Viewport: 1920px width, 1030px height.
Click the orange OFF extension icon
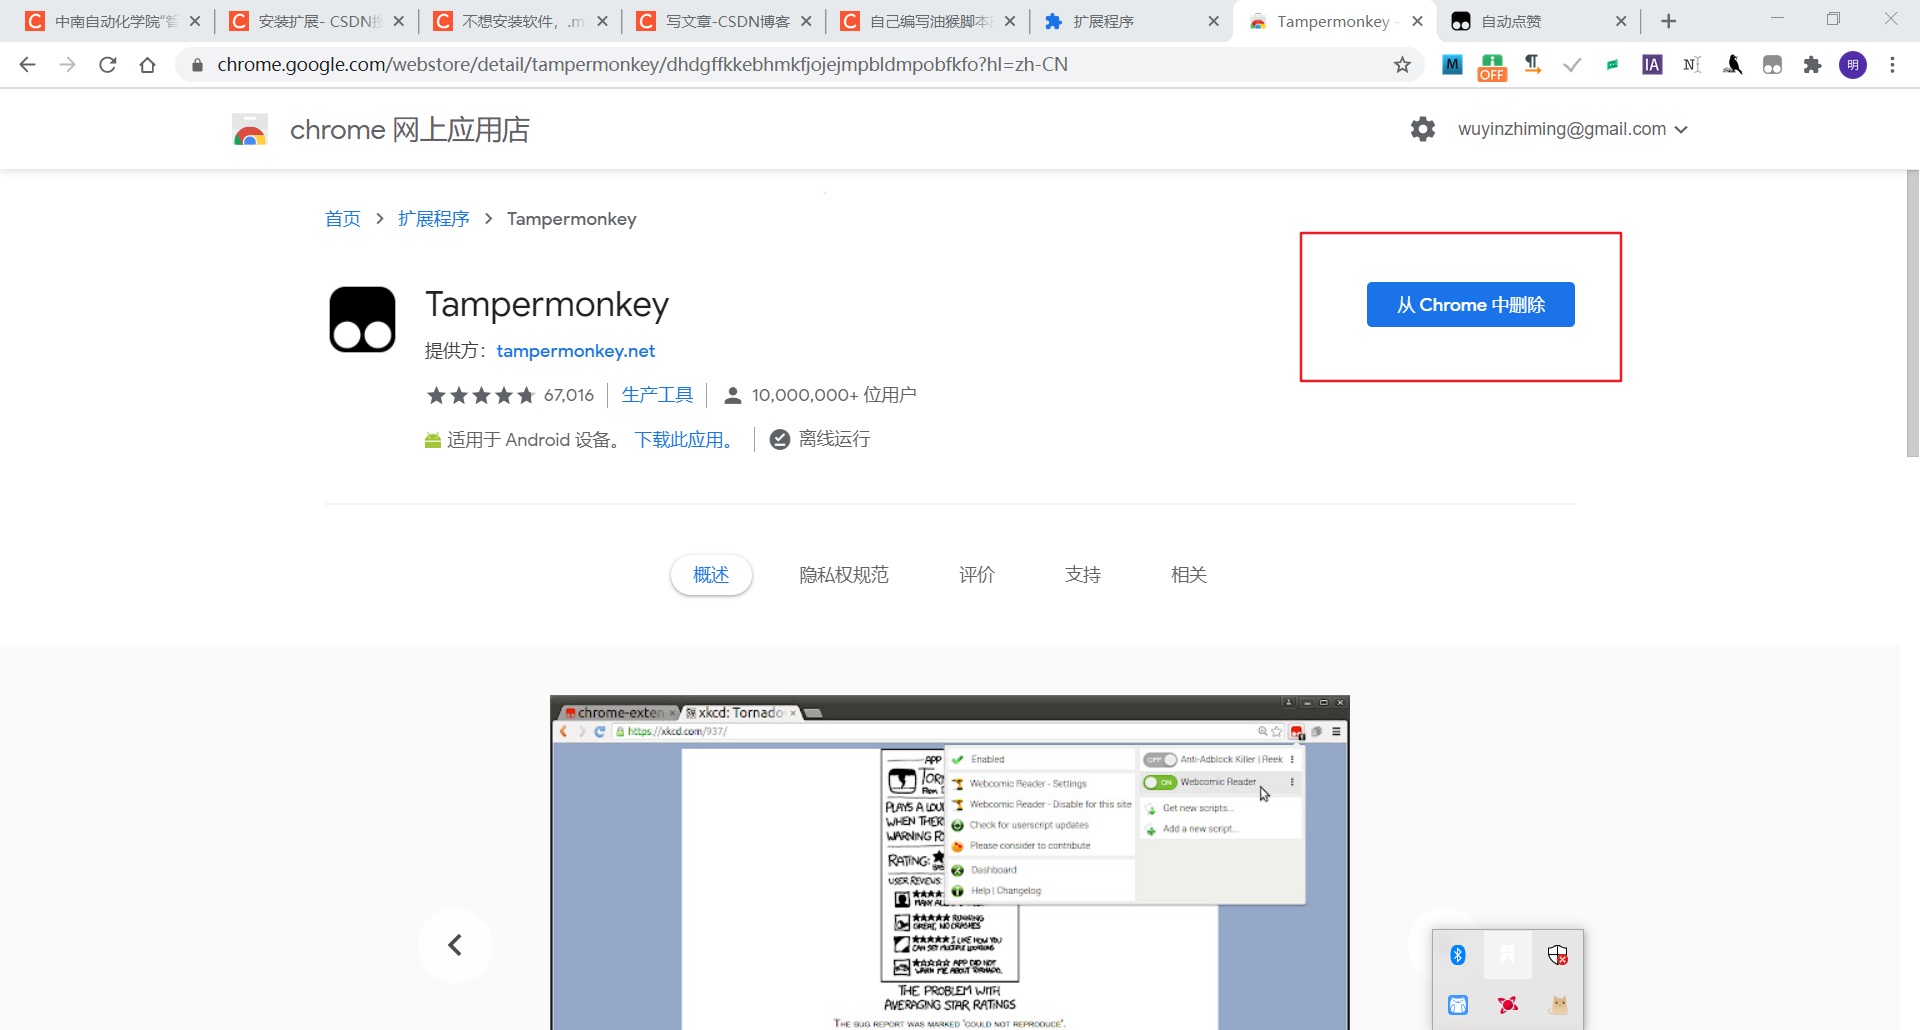(1492, 67)
